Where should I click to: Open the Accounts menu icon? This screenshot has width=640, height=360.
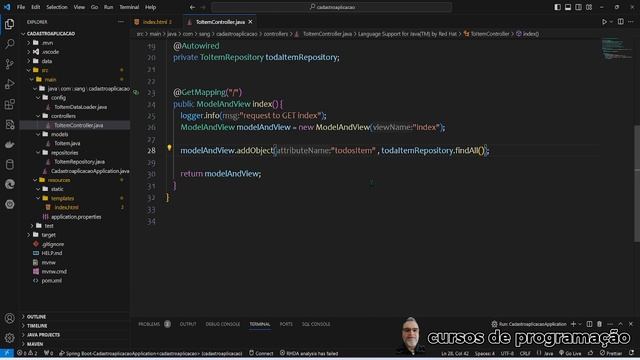point(9,318)
